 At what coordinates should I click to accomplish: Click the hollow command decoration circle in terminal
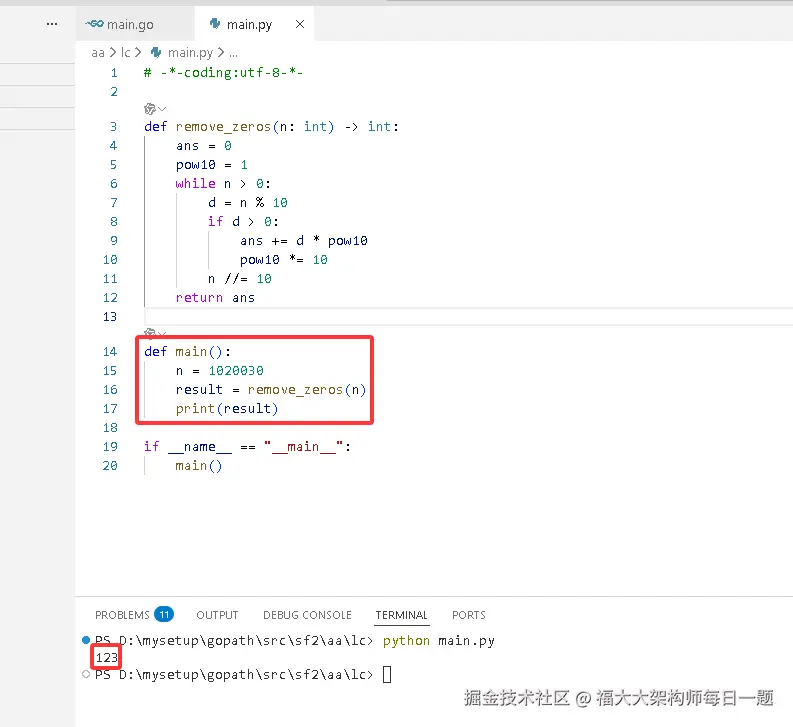coord(86,674)
